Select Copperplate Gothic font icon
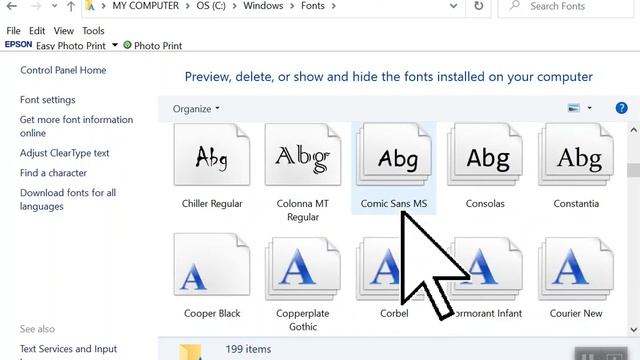 [303, 269]
